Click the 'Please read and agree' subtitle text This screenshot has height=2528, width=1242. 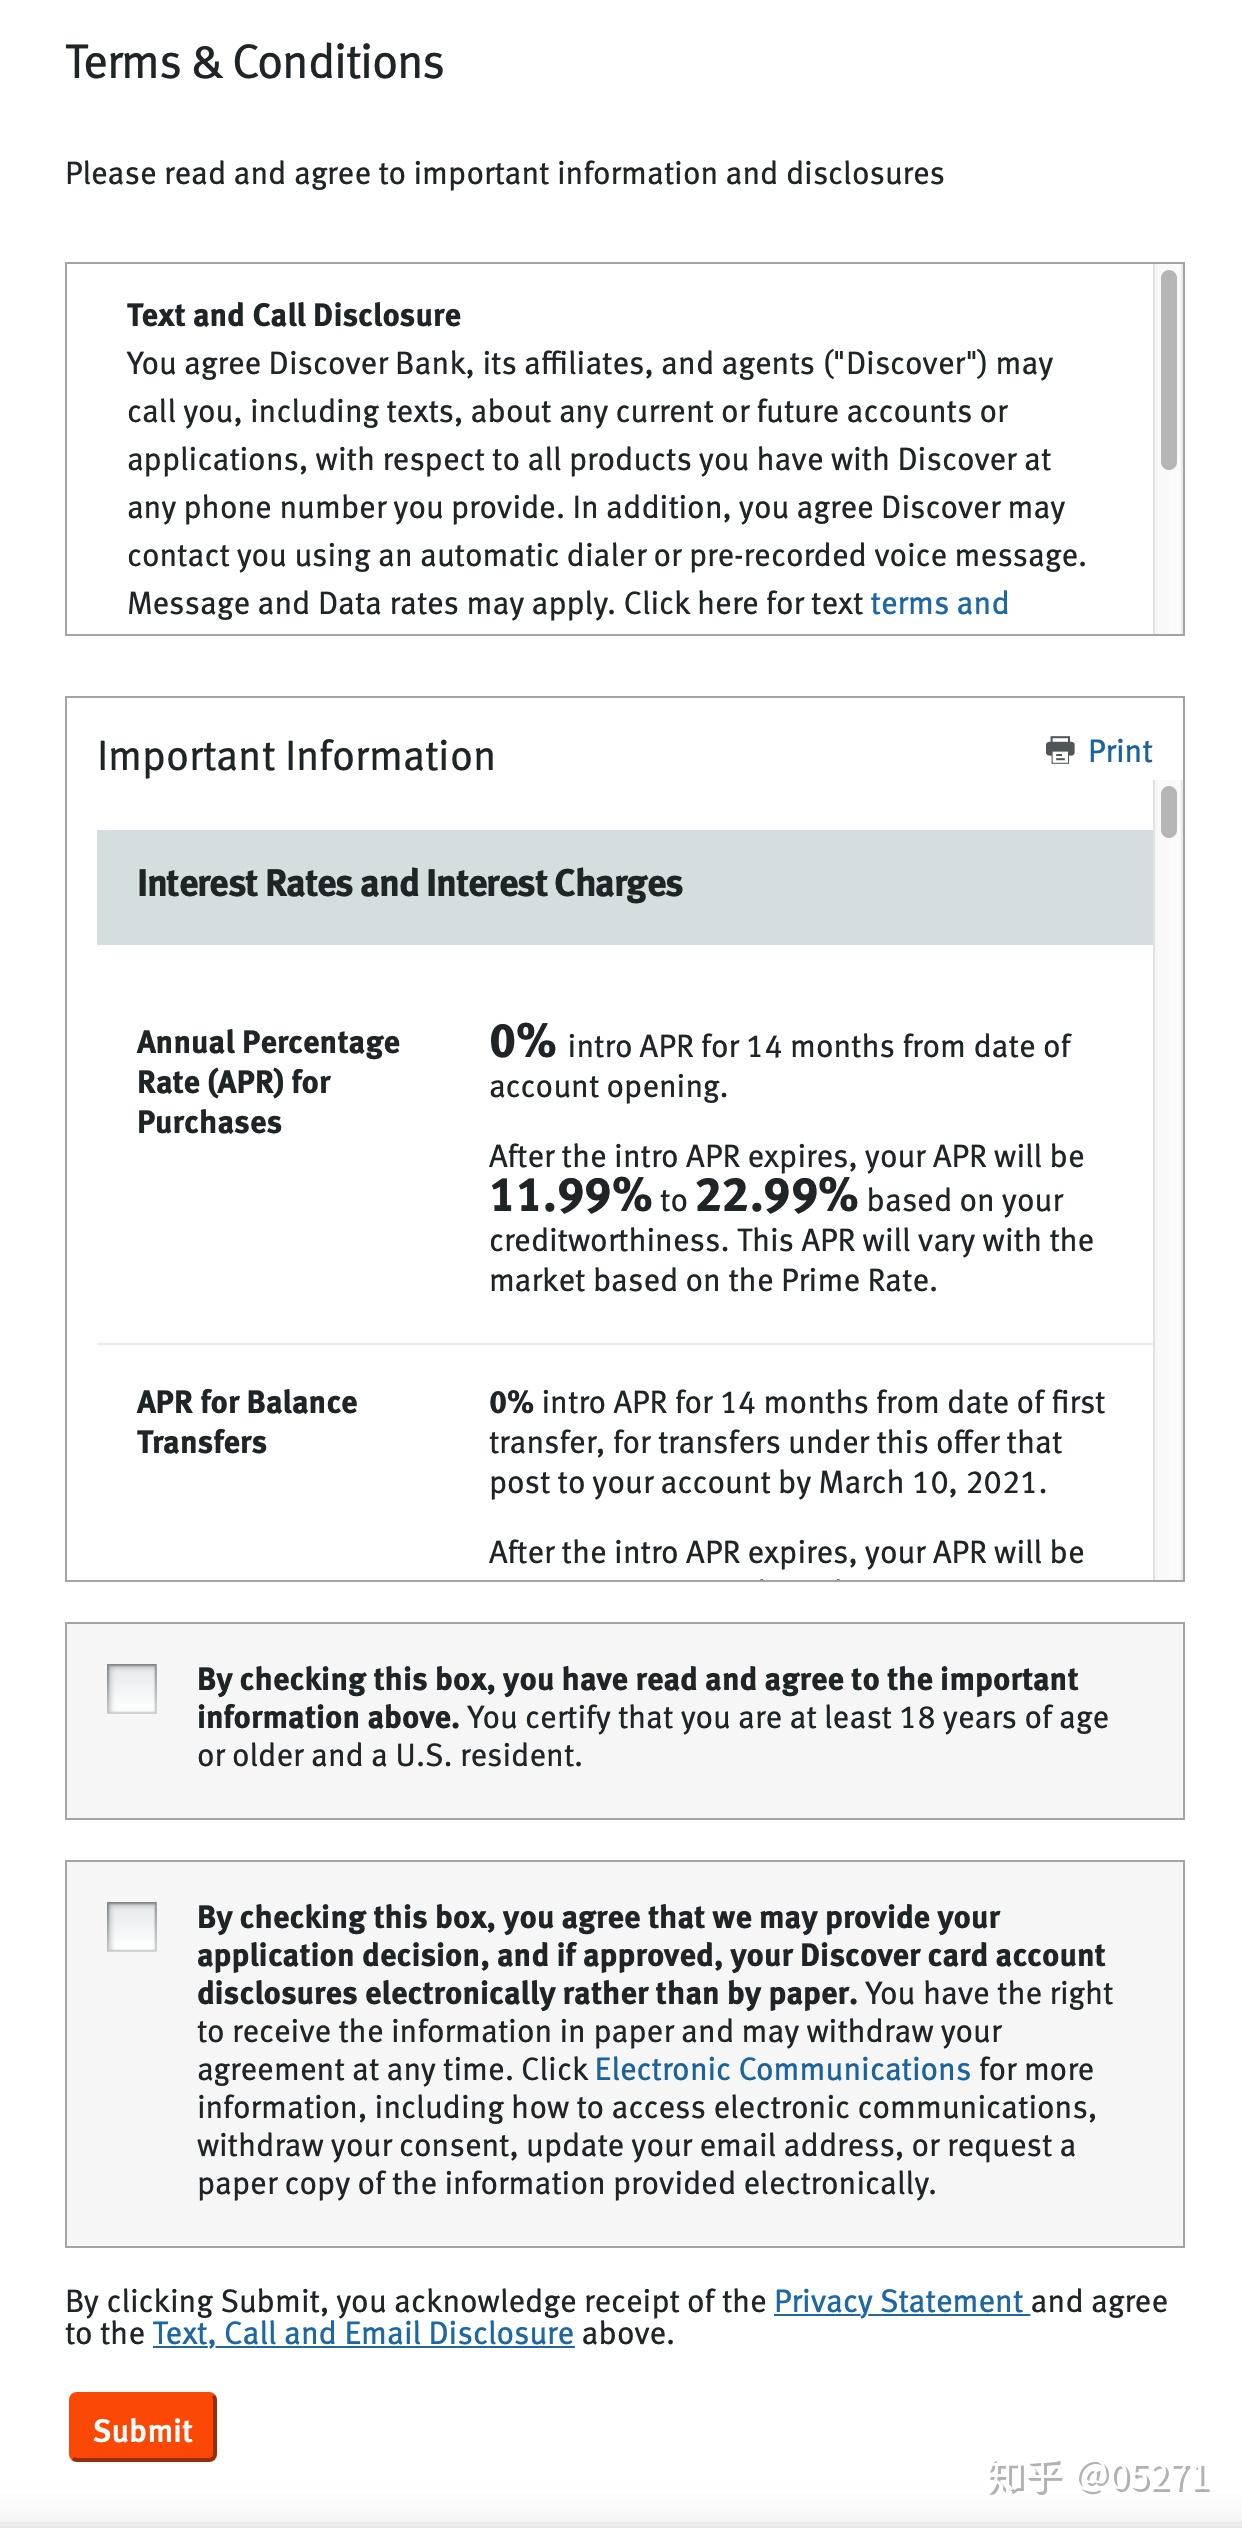(504, 174)
